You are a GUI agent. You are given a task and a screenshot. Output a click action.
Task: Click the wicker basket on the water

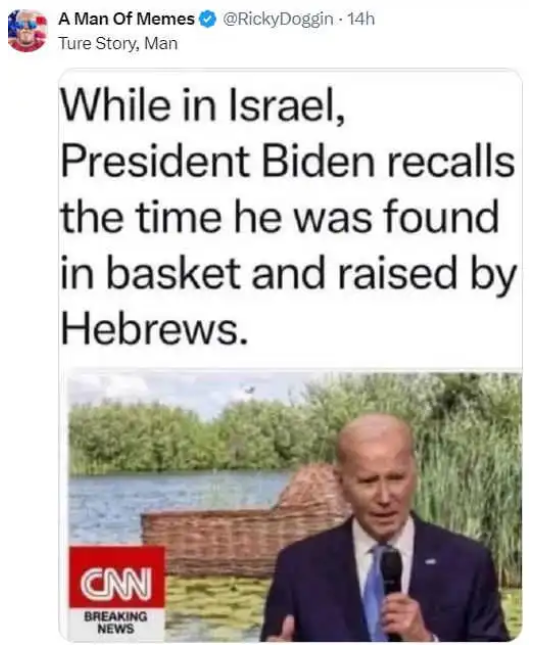tap(246, 525)
